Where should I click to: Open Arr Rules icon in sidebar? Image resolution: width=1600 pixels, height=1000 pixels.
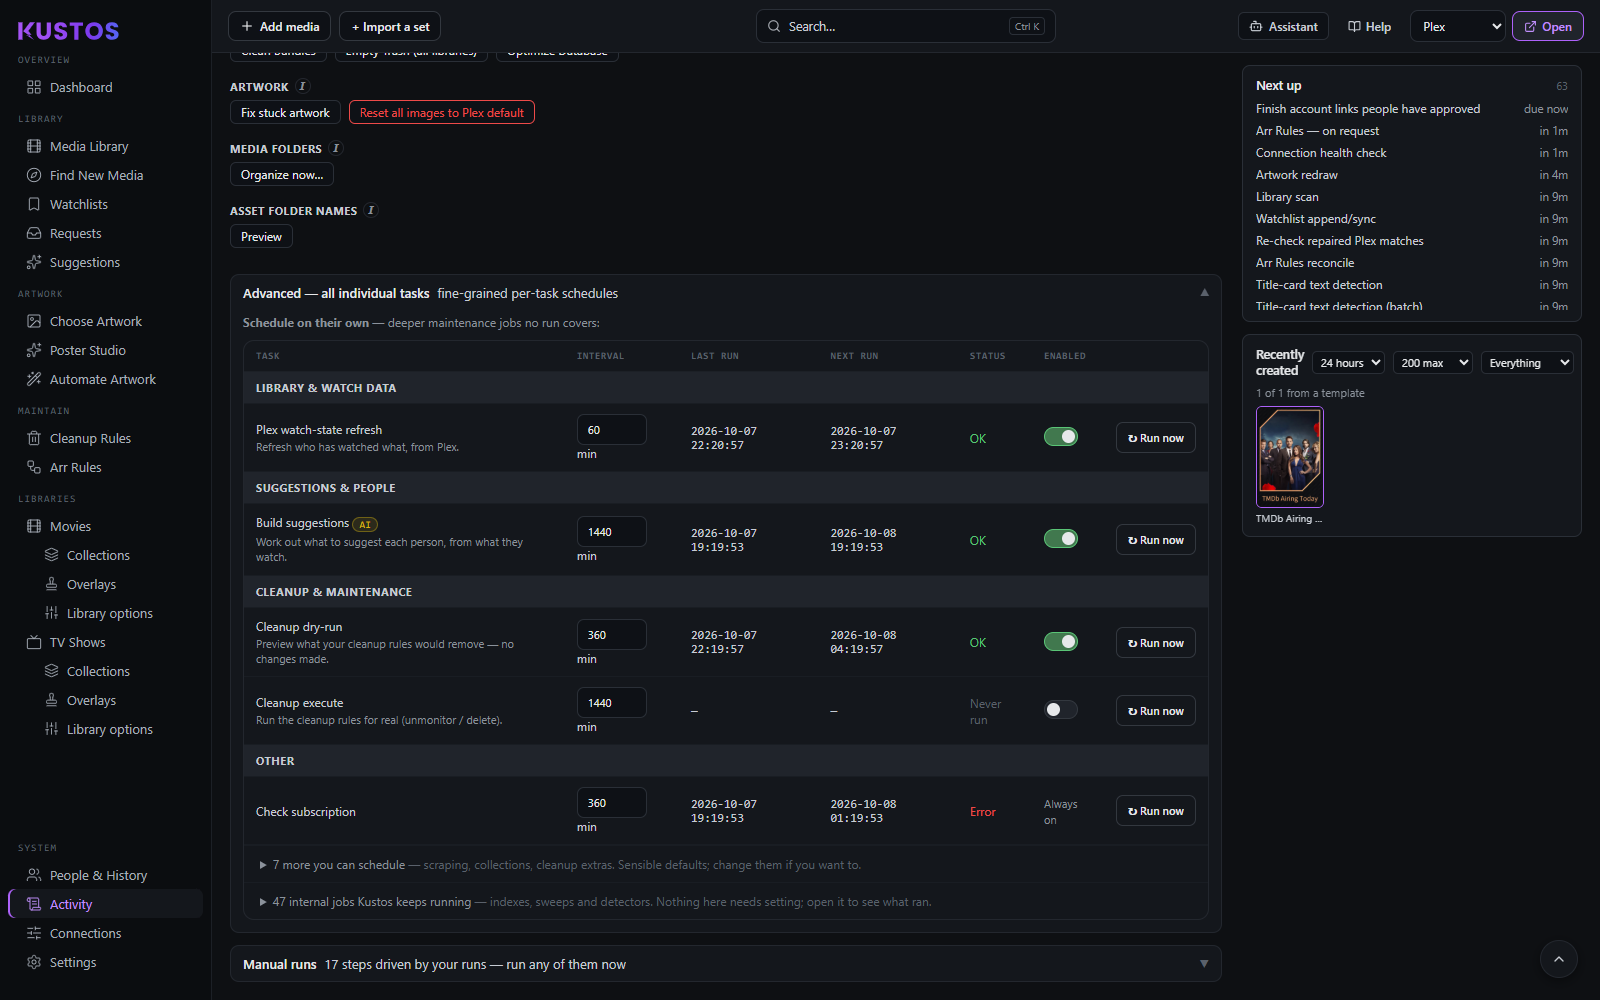coord(34,467)
